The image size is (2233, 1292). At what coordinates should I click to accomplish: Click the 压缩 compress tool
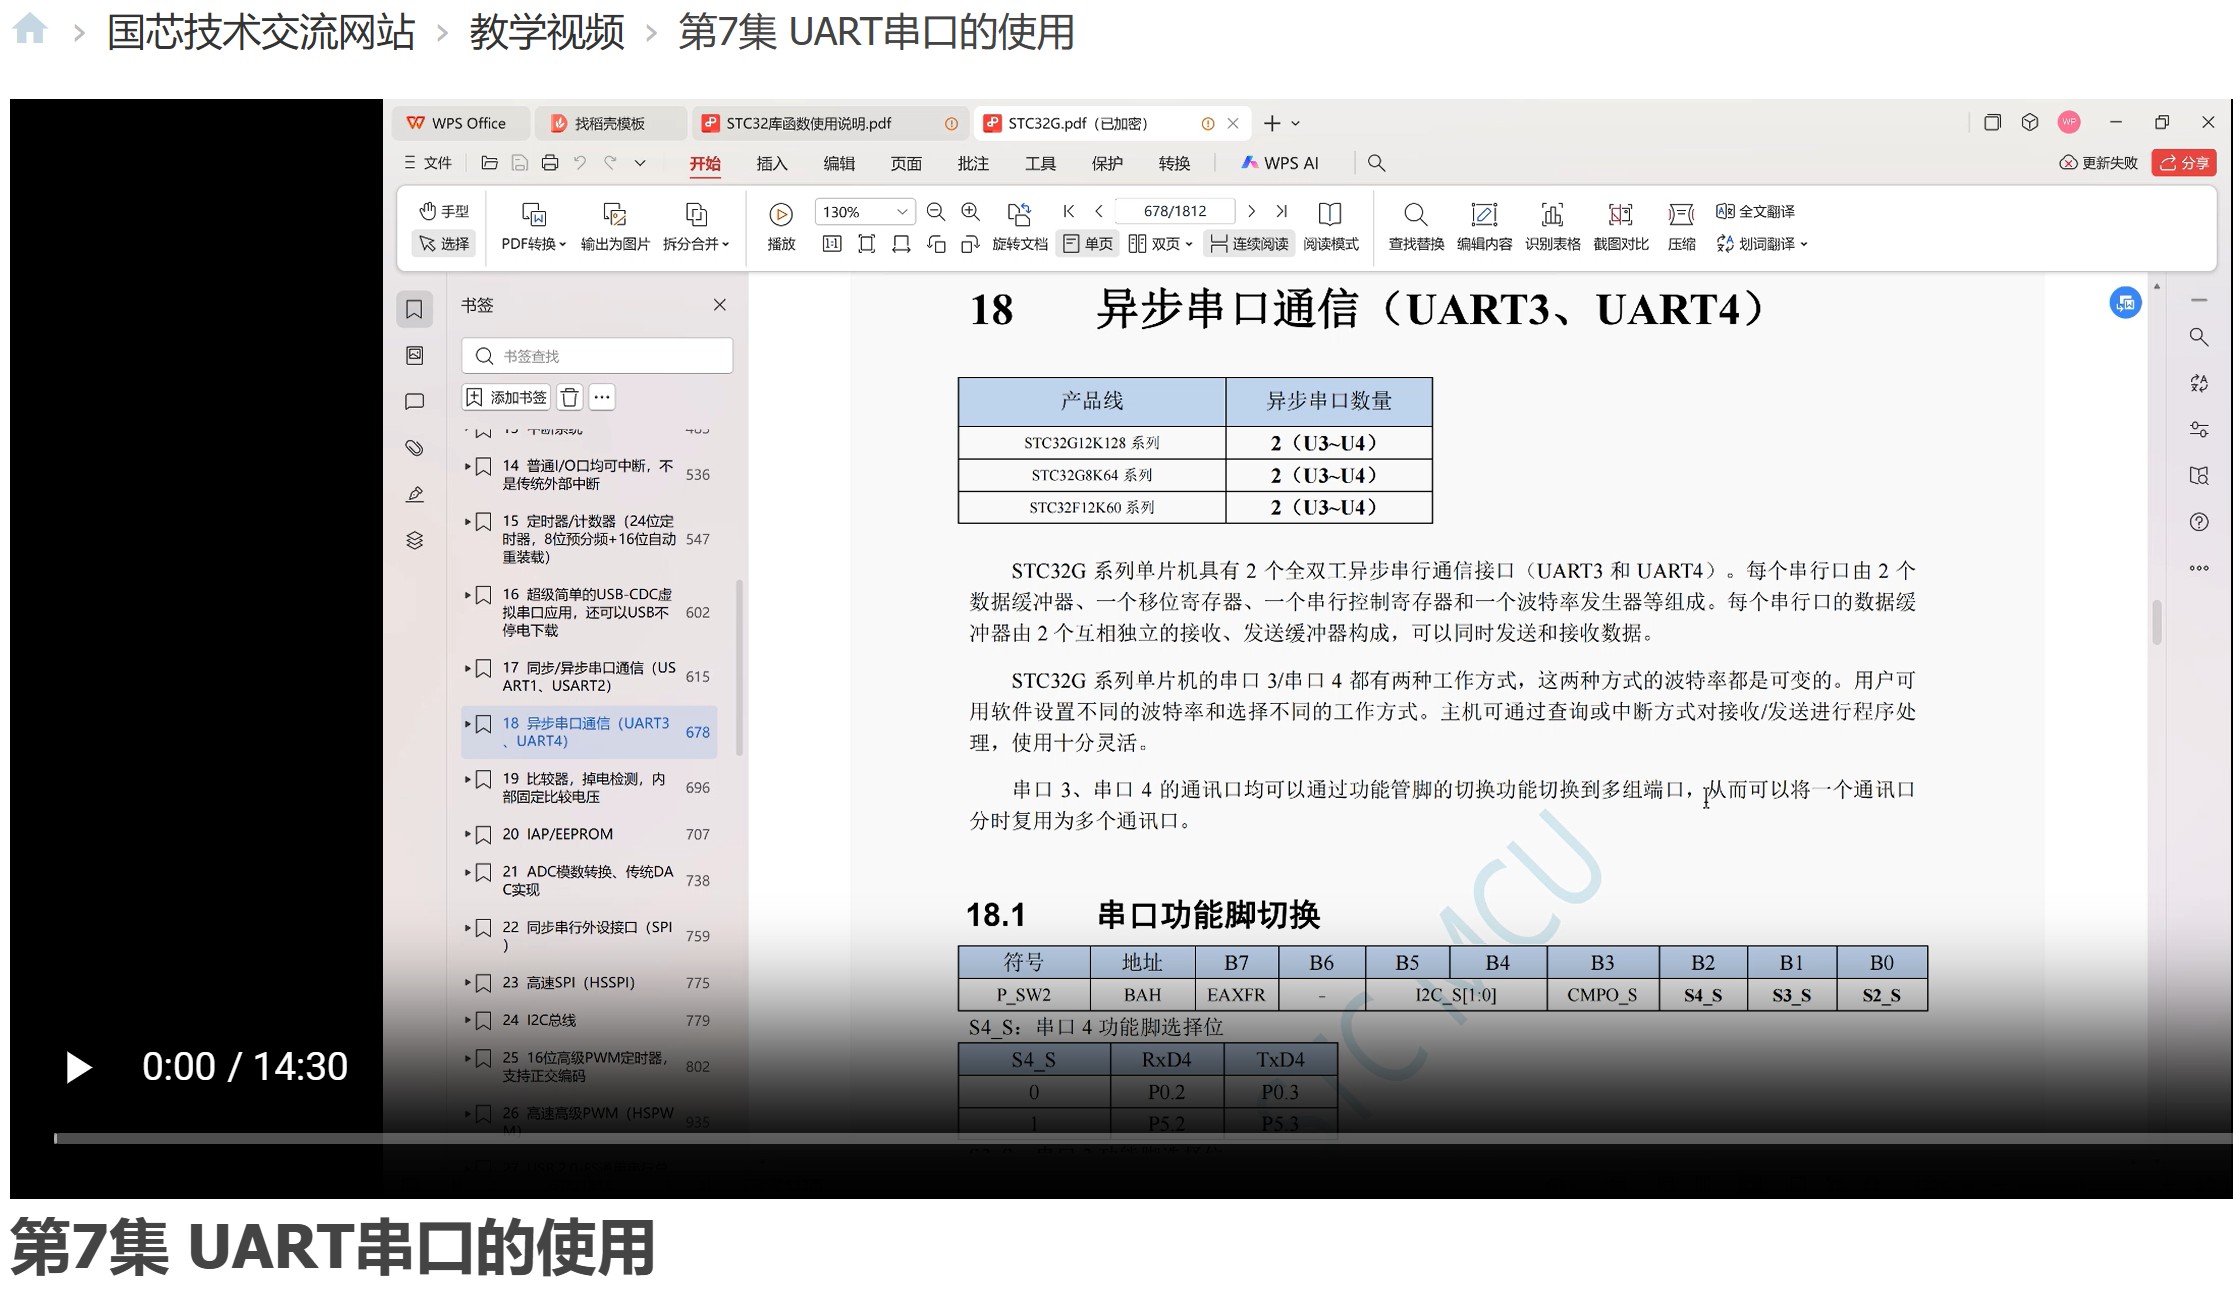coord(1682,227)
